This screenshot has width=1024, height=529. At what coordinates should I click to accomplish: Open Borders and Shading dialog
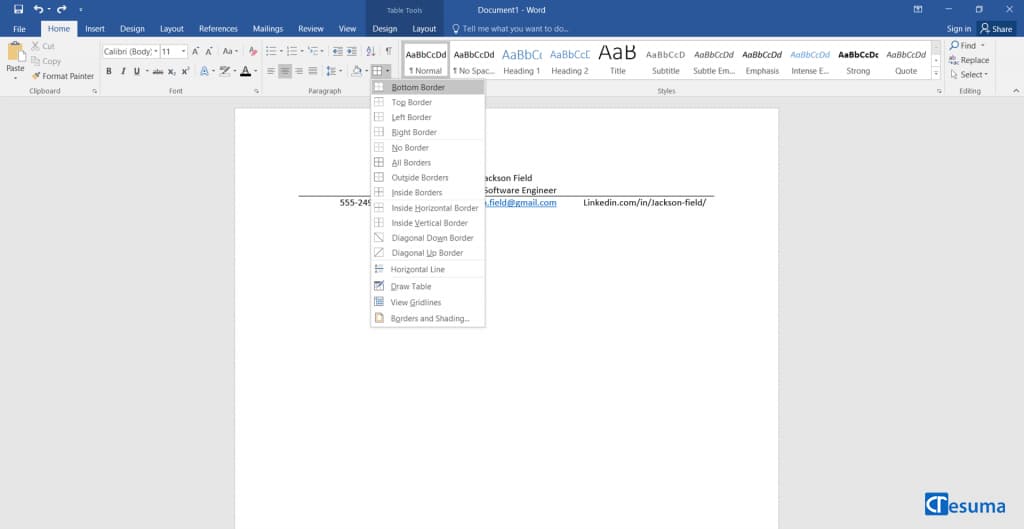coord(428,319)
